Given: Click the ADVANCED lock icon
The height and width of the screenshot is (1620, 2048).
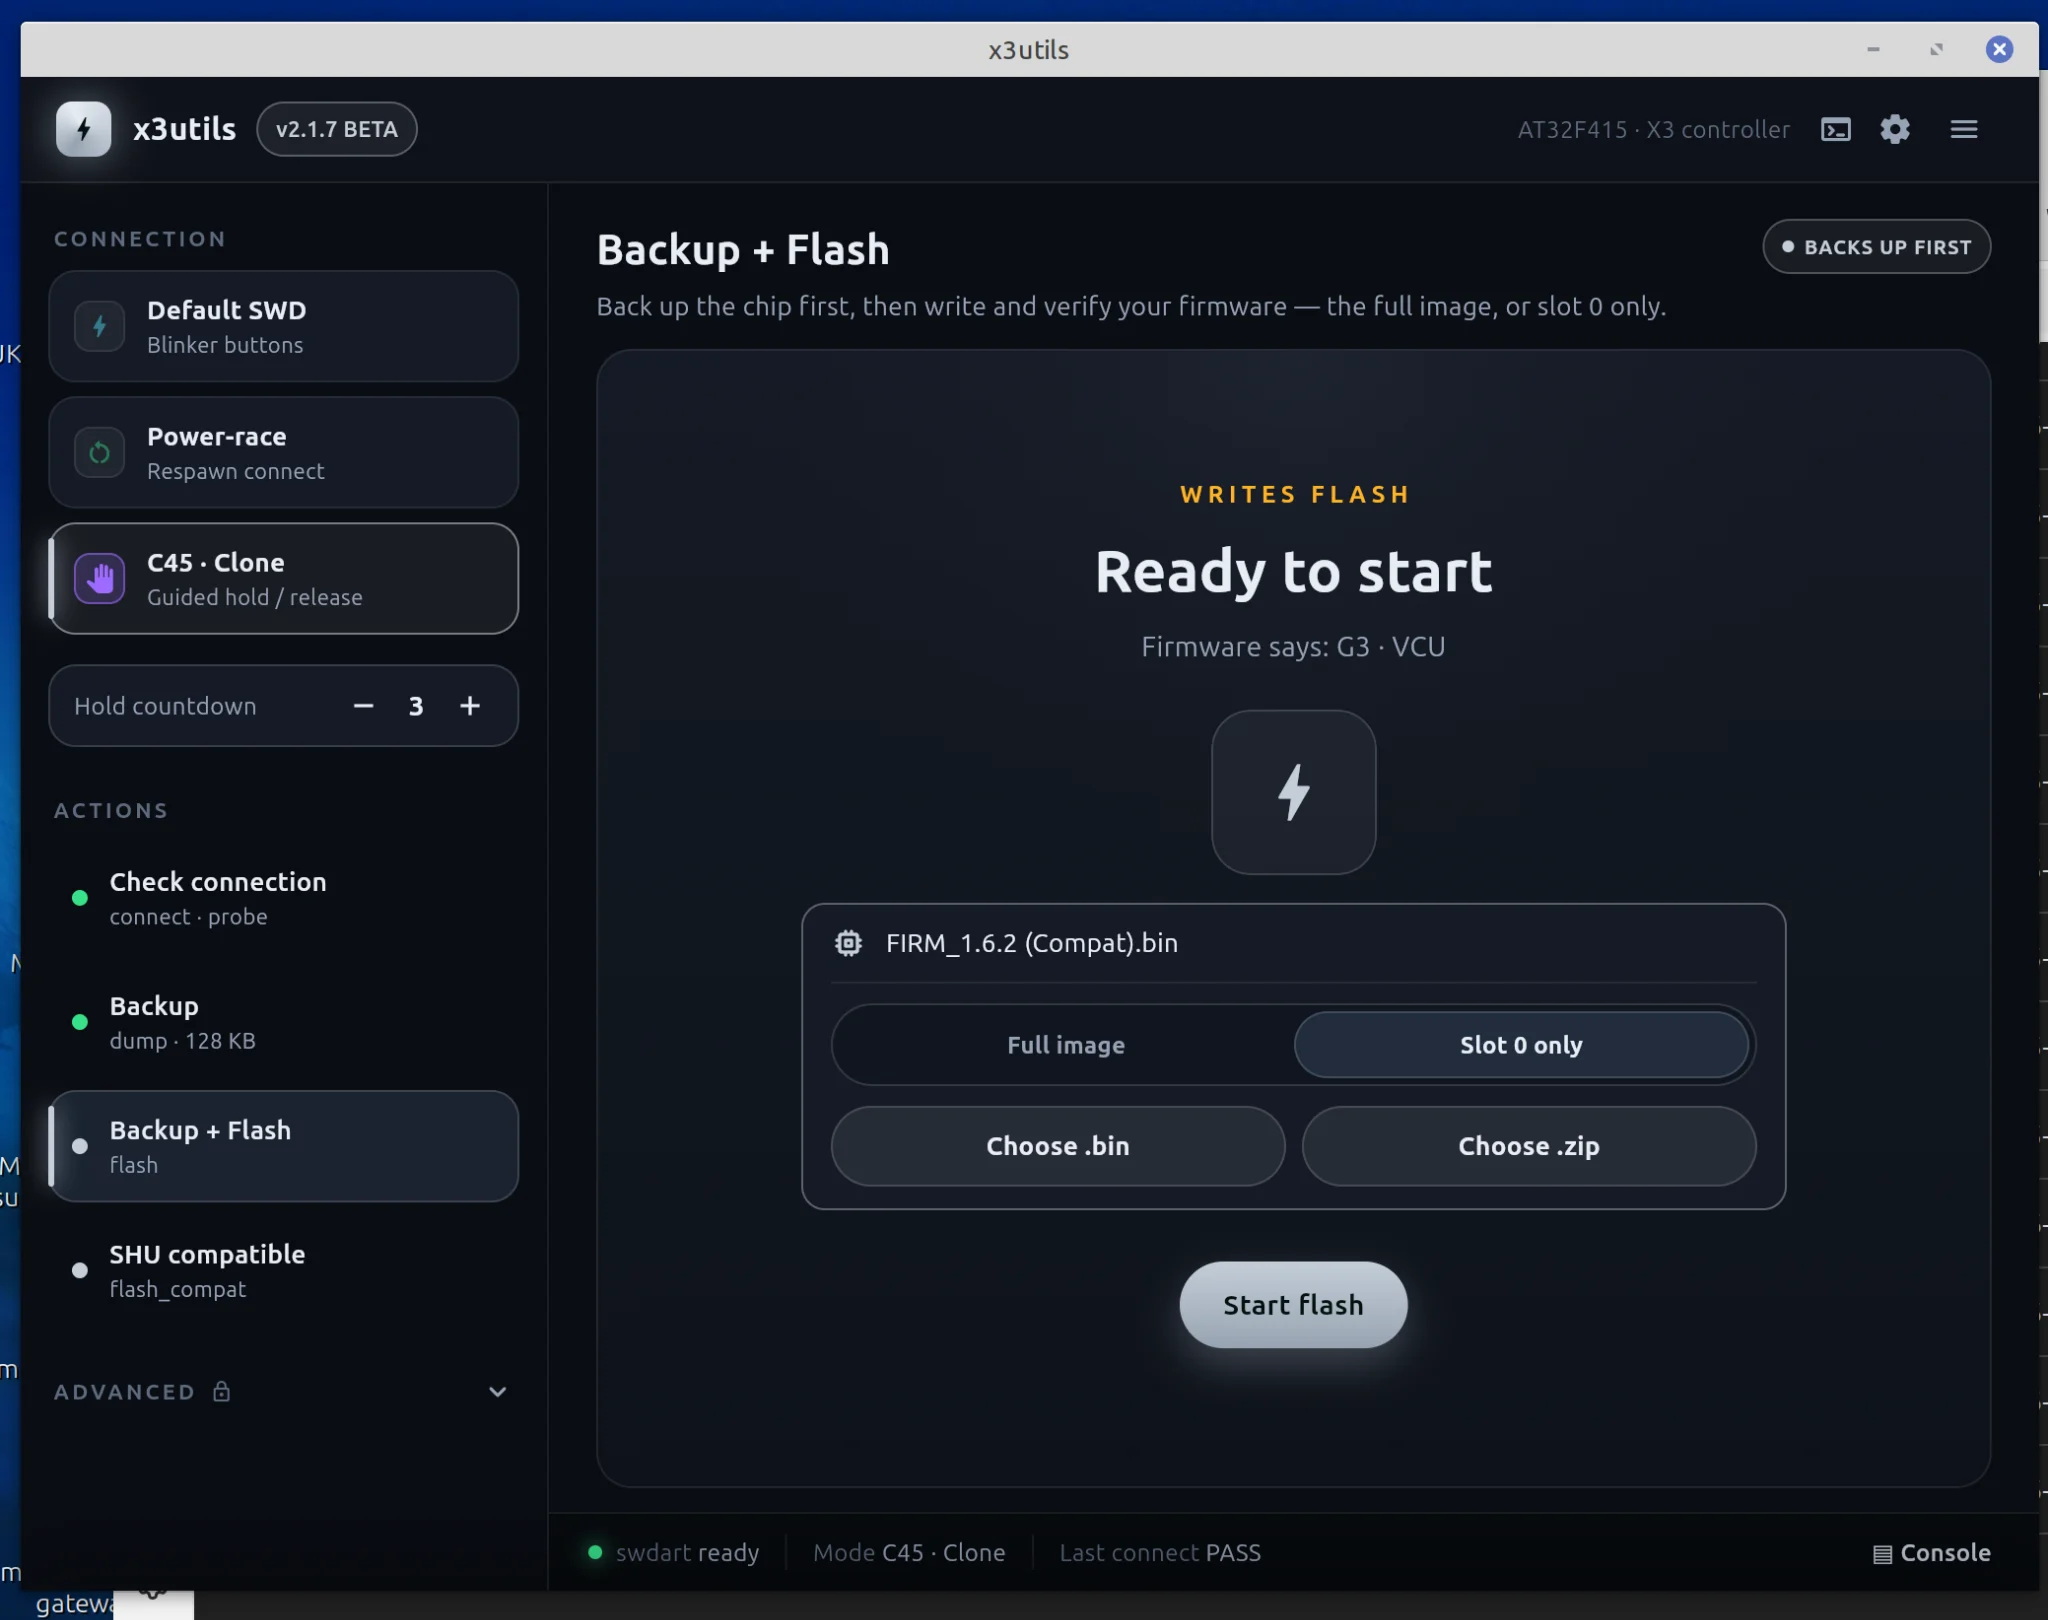Looking at the screenshot, I should [221, 1391].
